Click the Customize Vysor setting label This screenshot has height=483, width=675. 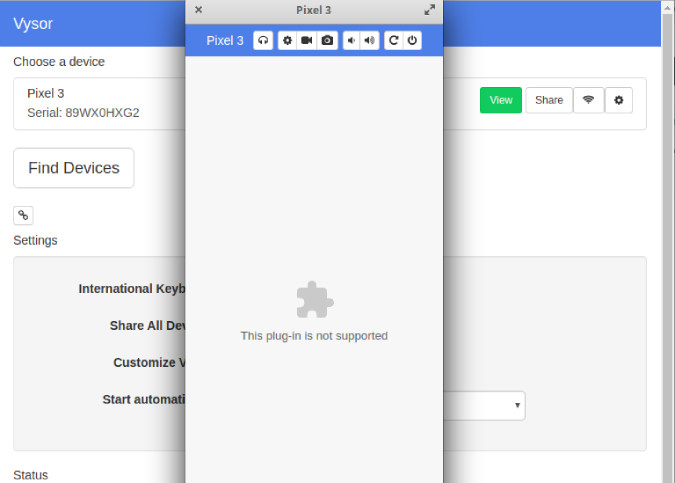149,362
